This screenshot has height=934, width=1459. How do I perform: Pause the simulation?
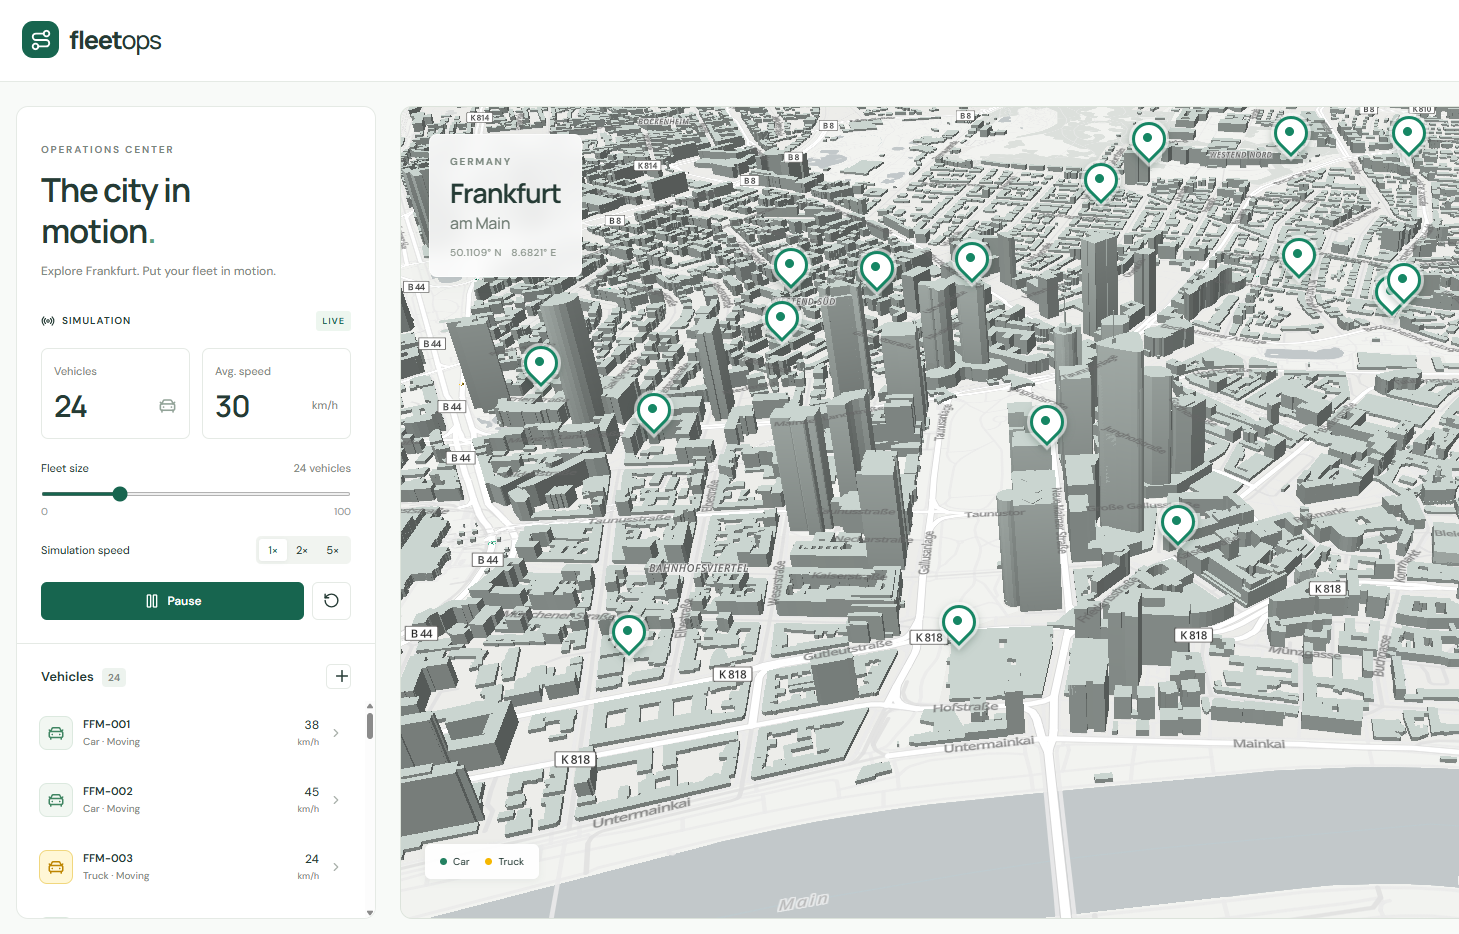[x=172, y=601]
